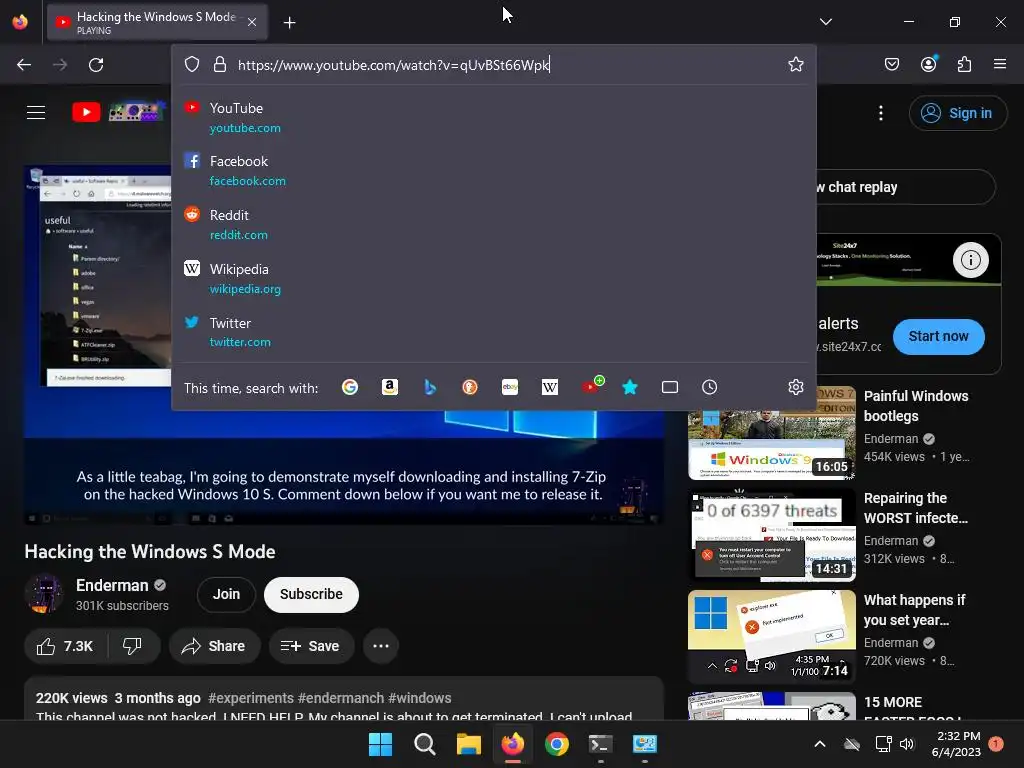Show hidden system tray icons

click(x=820, y=744)
